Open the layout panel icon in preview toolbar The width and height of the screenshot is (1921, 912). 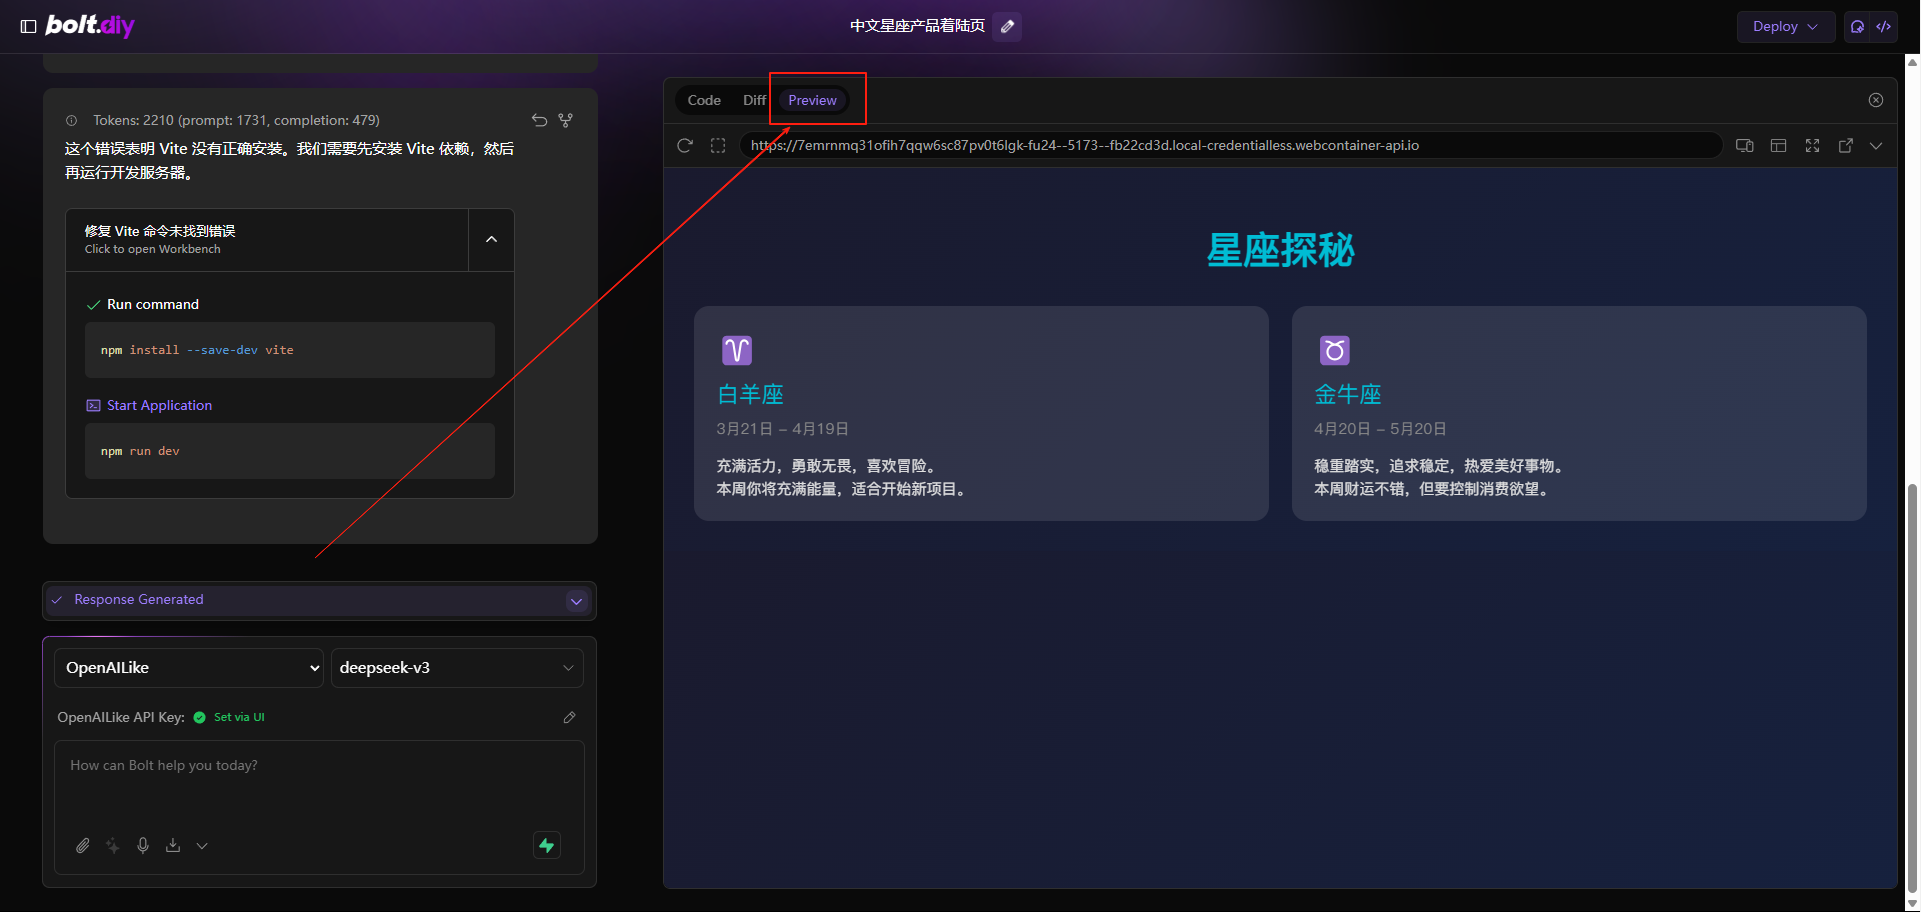[1778, 146]
